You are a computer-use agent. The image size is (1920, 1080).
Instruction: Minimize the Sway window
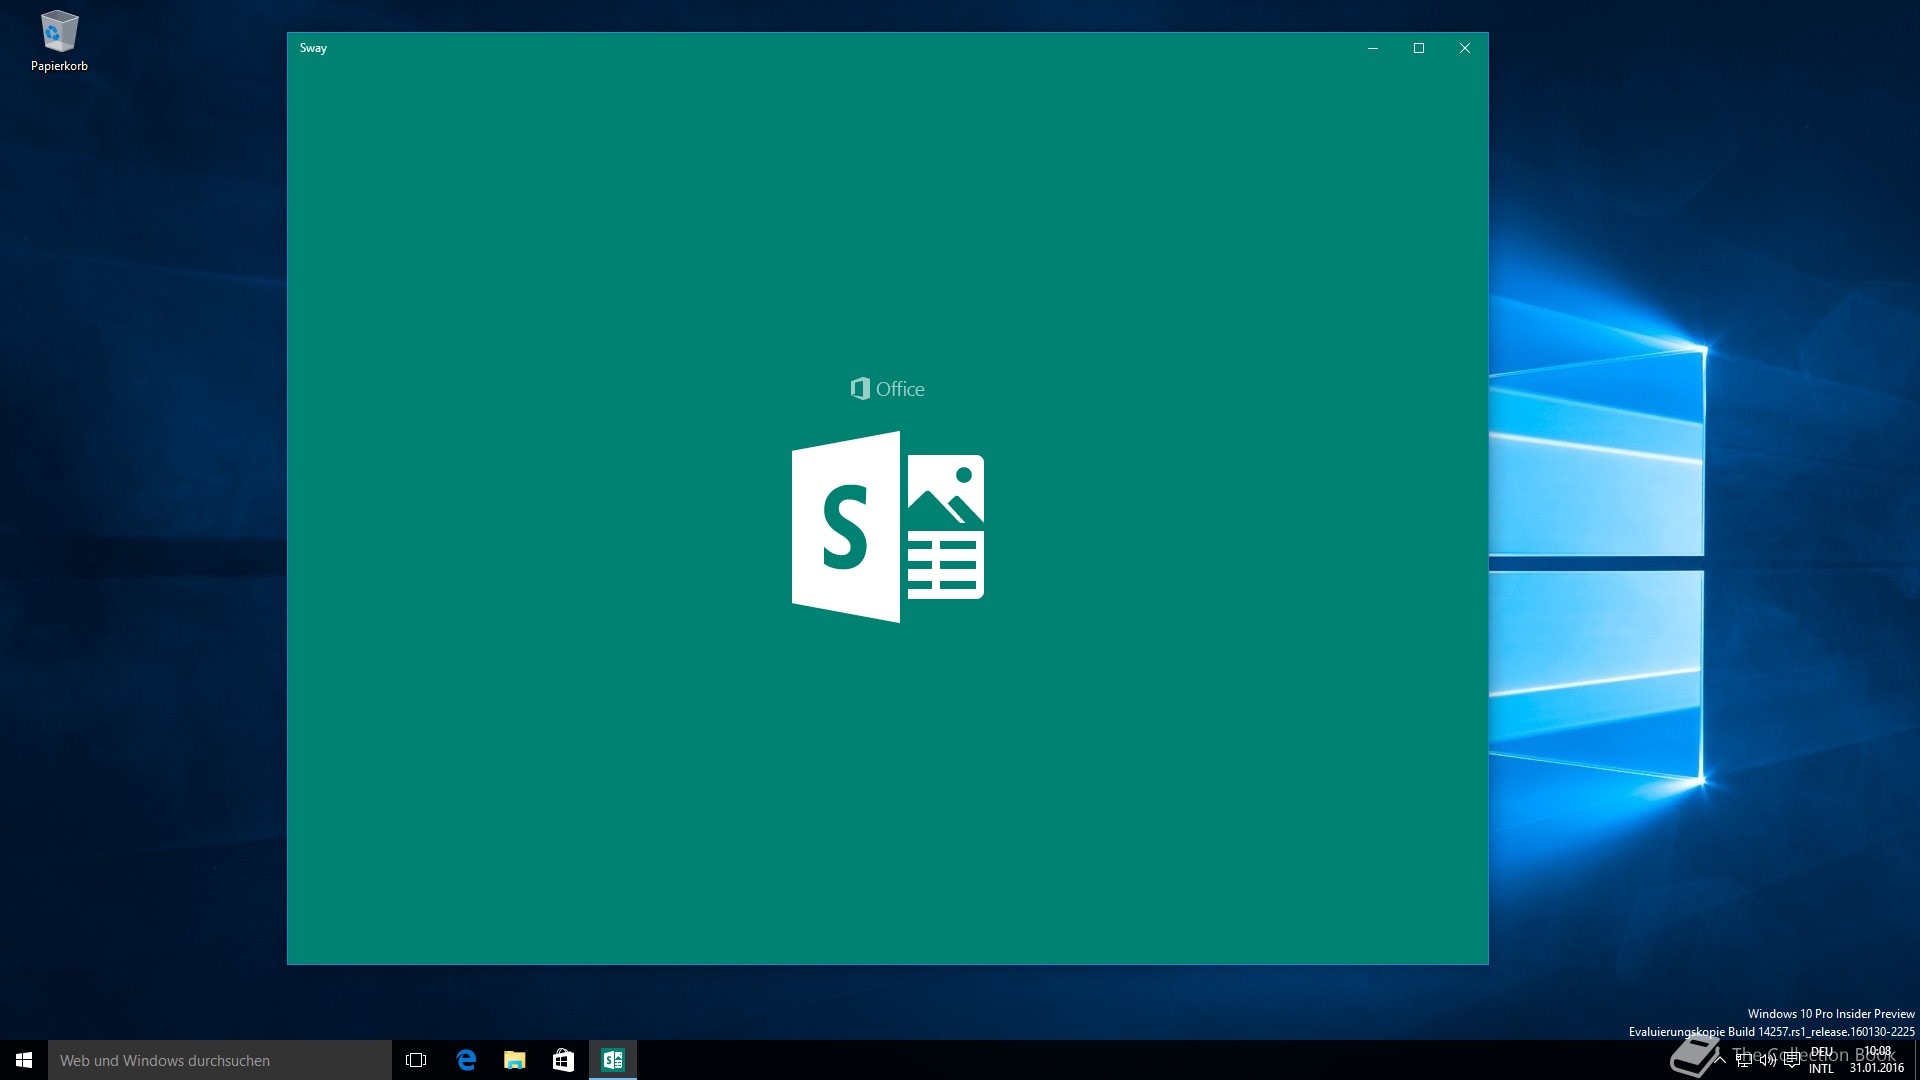point(1373,48)
